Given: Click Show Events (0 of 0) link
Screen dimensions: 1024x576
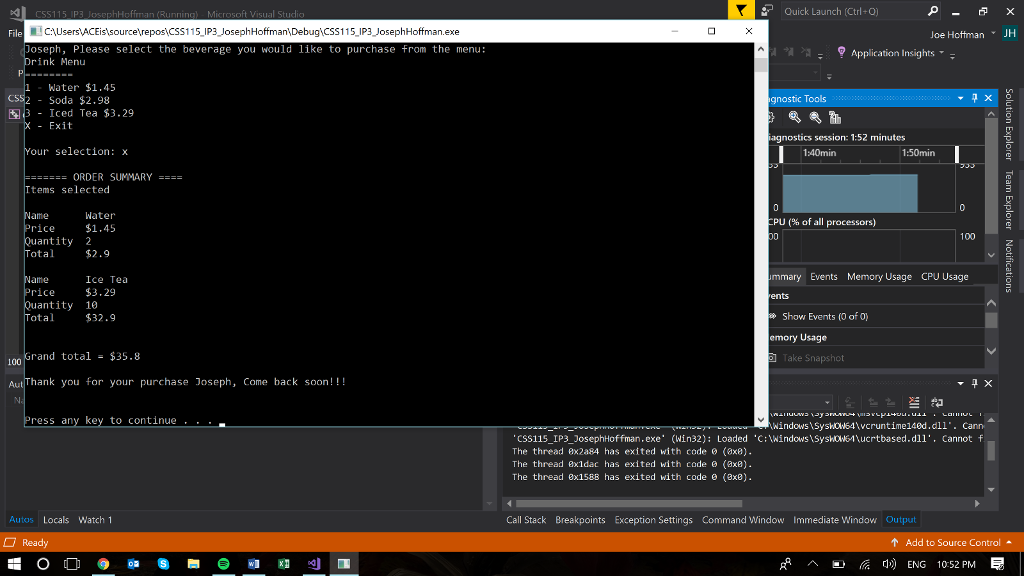Looking at the screenshot, I should (x=825, y=317).
